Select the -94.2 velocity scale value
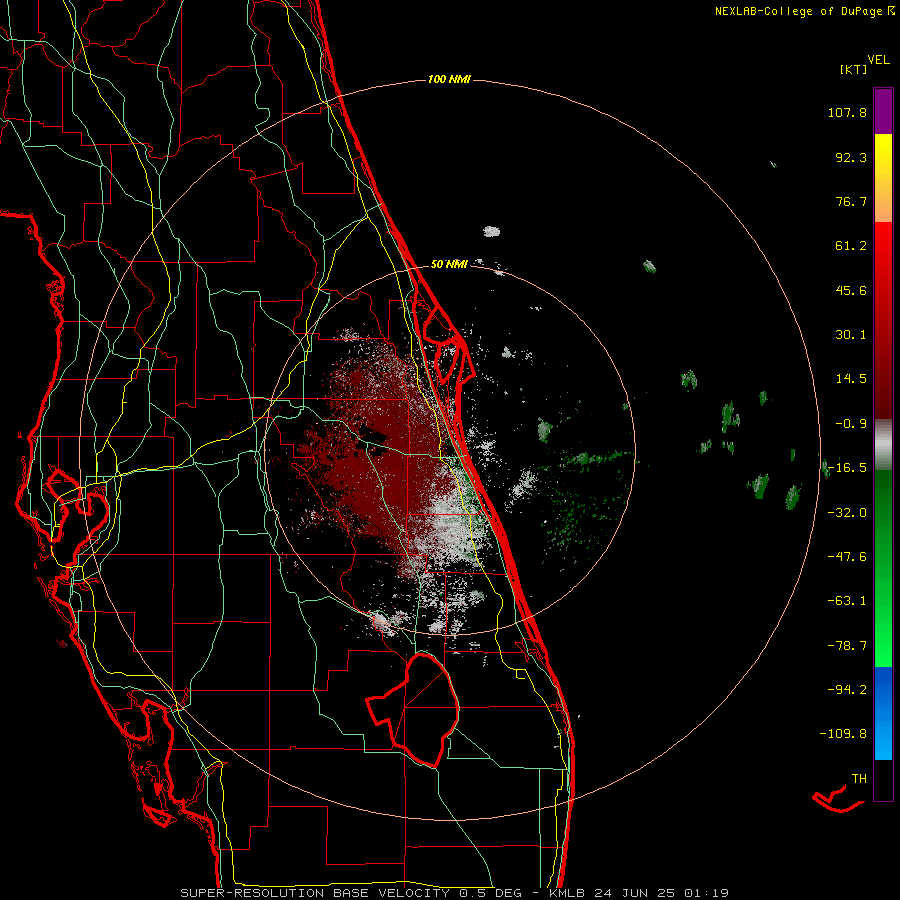Viewport: 900px width, 900px height. click(x=847, y=689)
